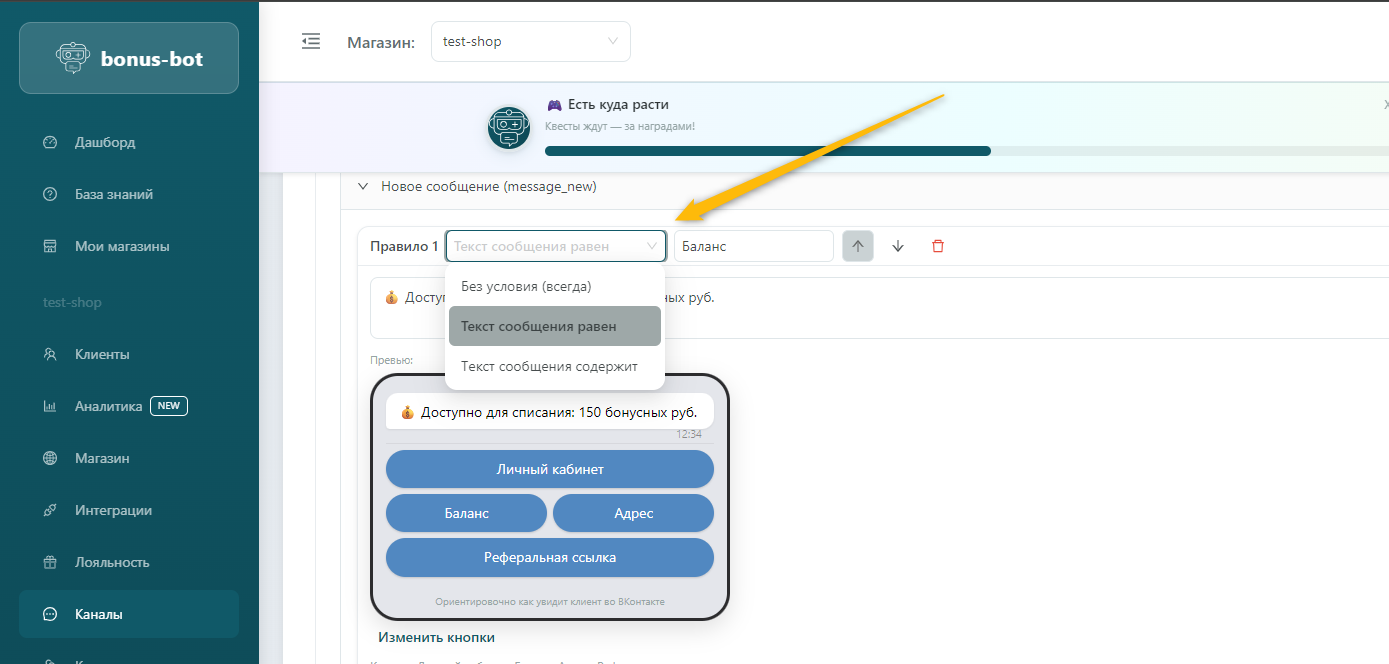Click the Квесты ждут — за наградами! subtitle

(620, 126)
